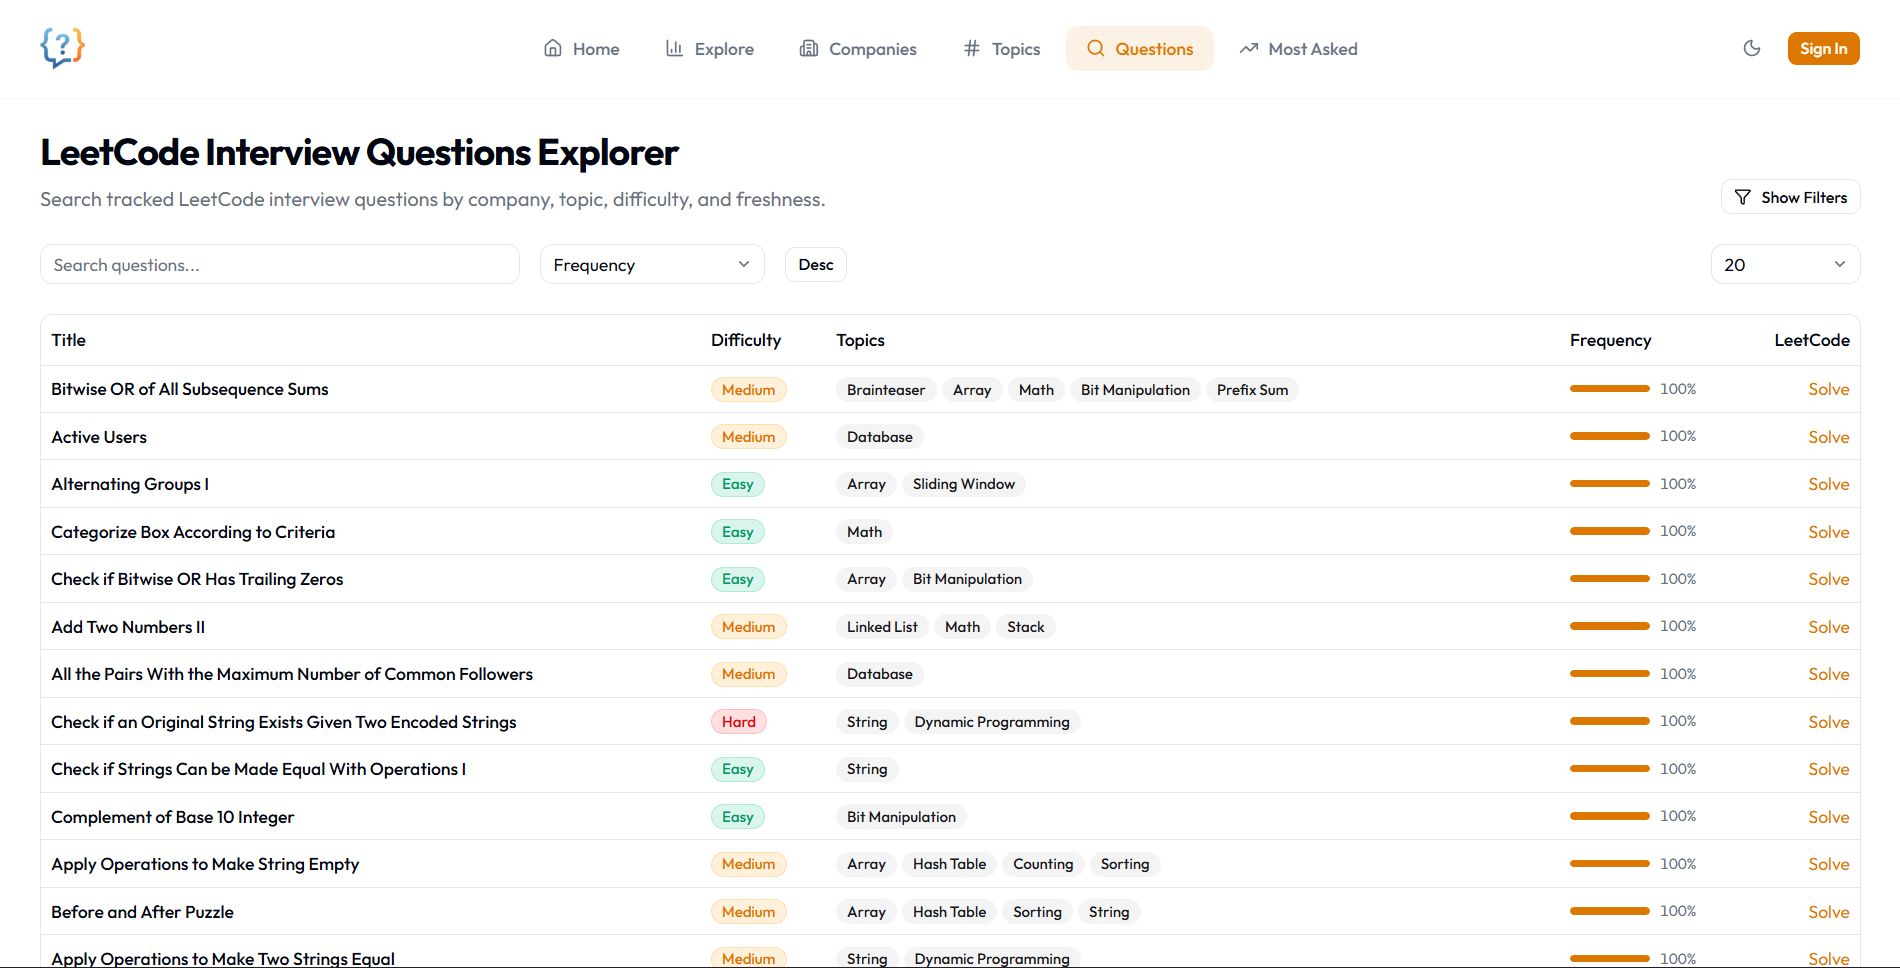Click Solve link for Complement of Base 10 Integer

point(1828,817)
